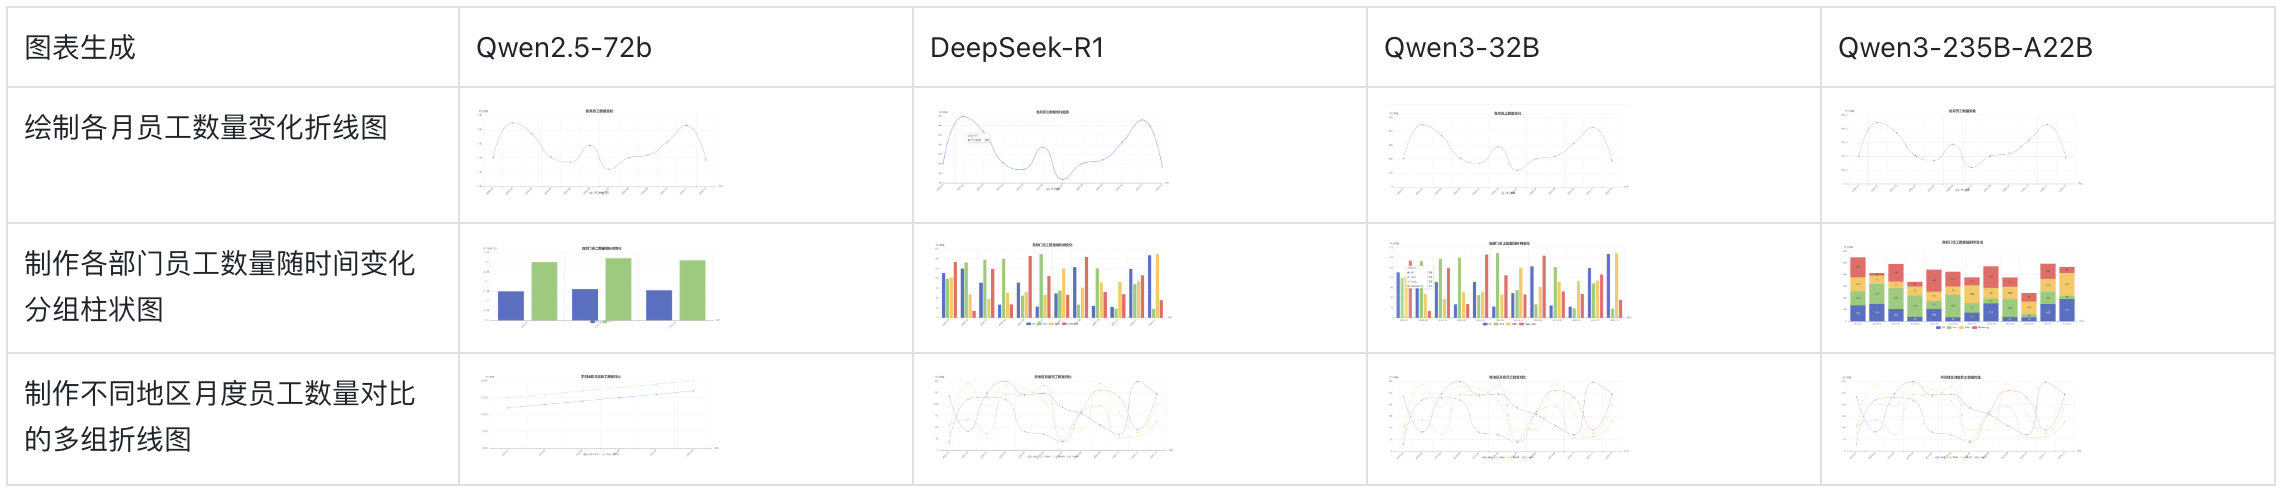Screen dimensions: 2284x494
Task: Click the 绘制各月员工数量变化折线图 row label
Action: pos(206,128)
